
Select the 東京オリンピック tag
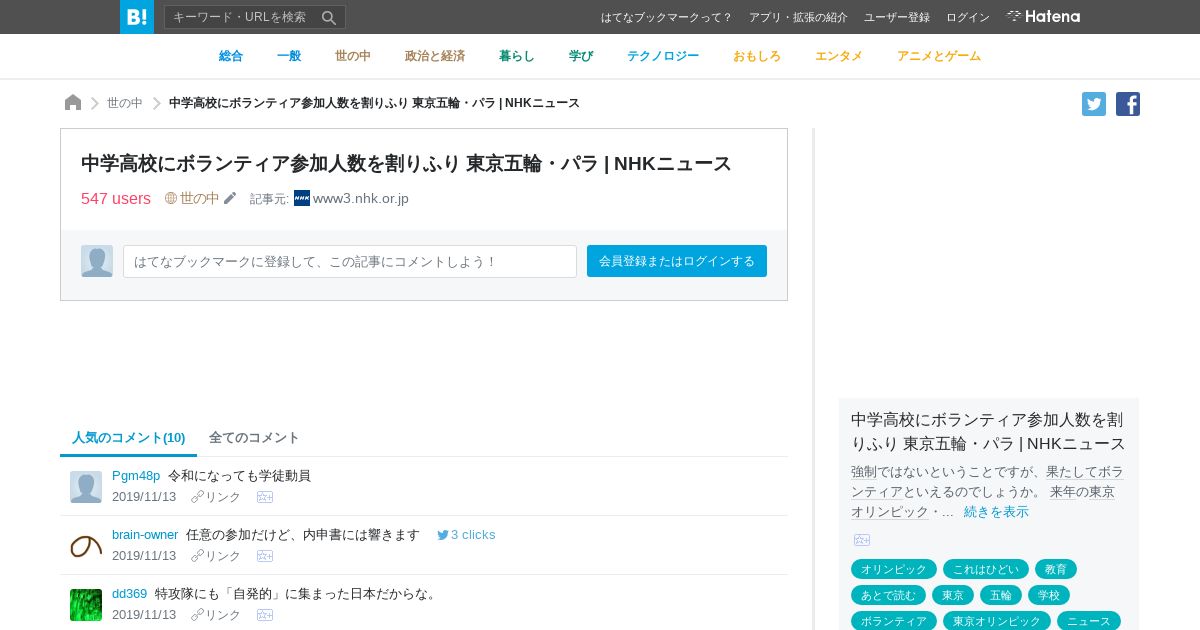tap(997, 621)
